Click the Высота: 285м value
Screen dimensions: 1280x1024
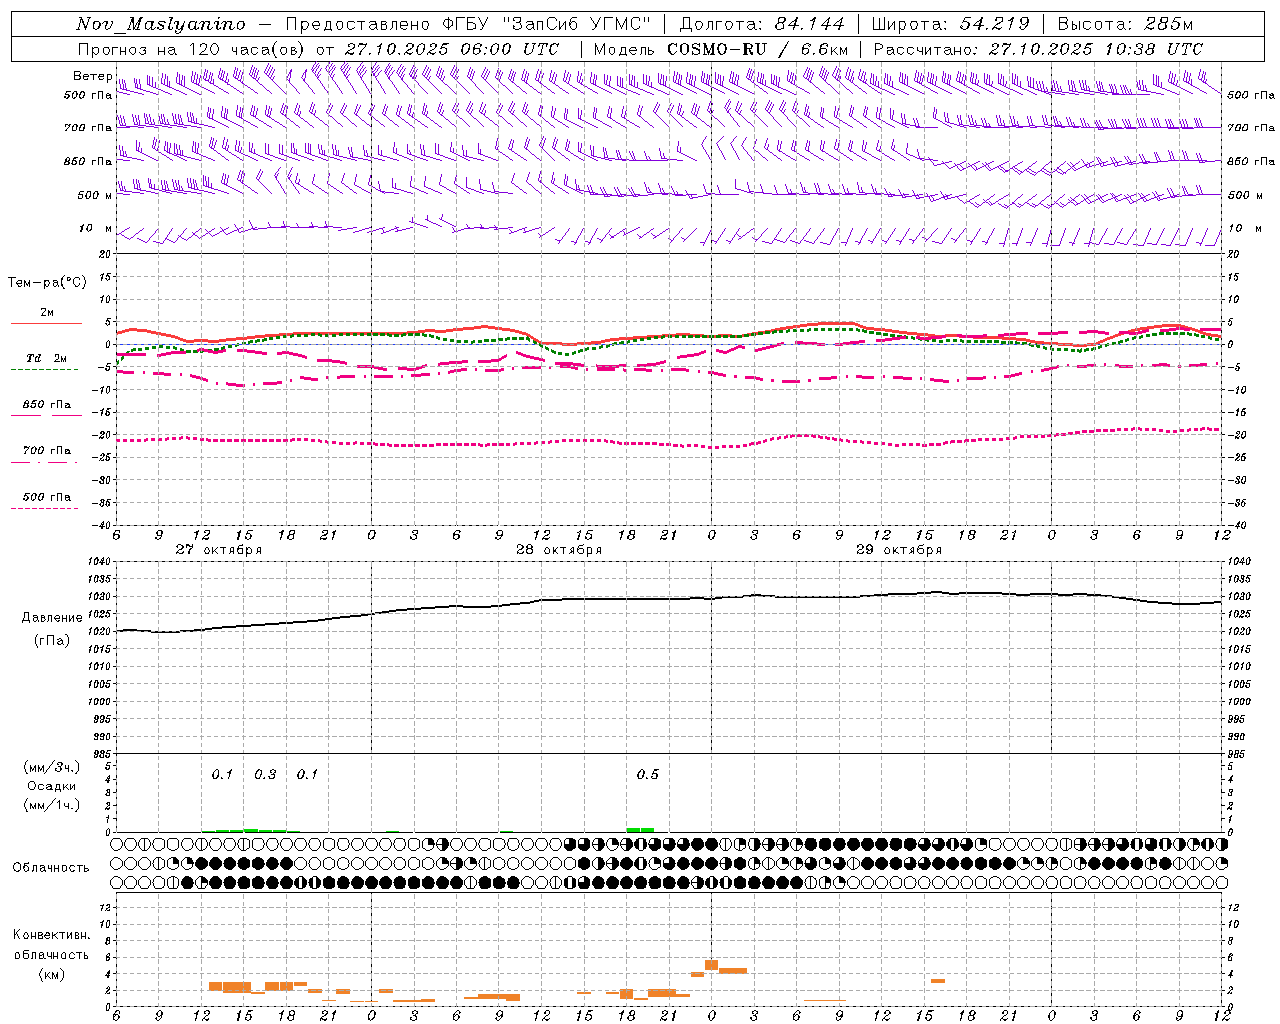pyautogui.click(x=1125, y=24)
